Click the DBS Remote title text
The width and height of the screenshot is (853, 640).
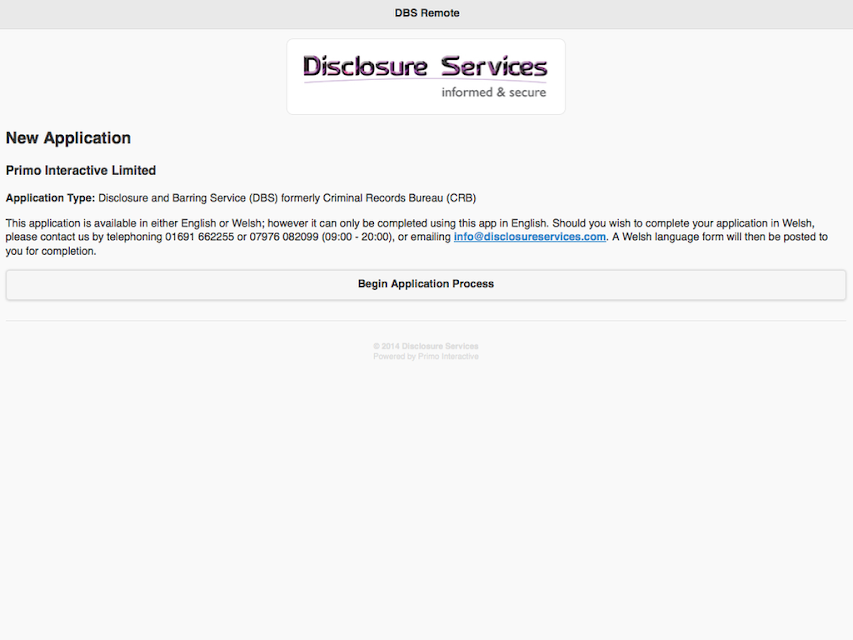coord(427,13)
